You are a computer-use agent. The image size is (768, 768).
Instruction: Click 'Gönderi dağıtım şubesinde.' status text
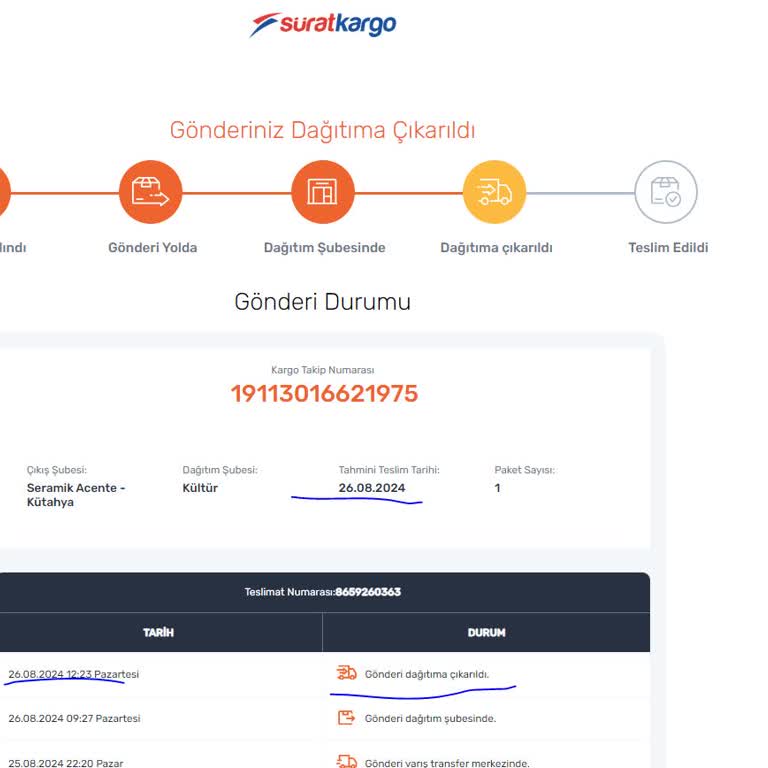coord(430,719)
